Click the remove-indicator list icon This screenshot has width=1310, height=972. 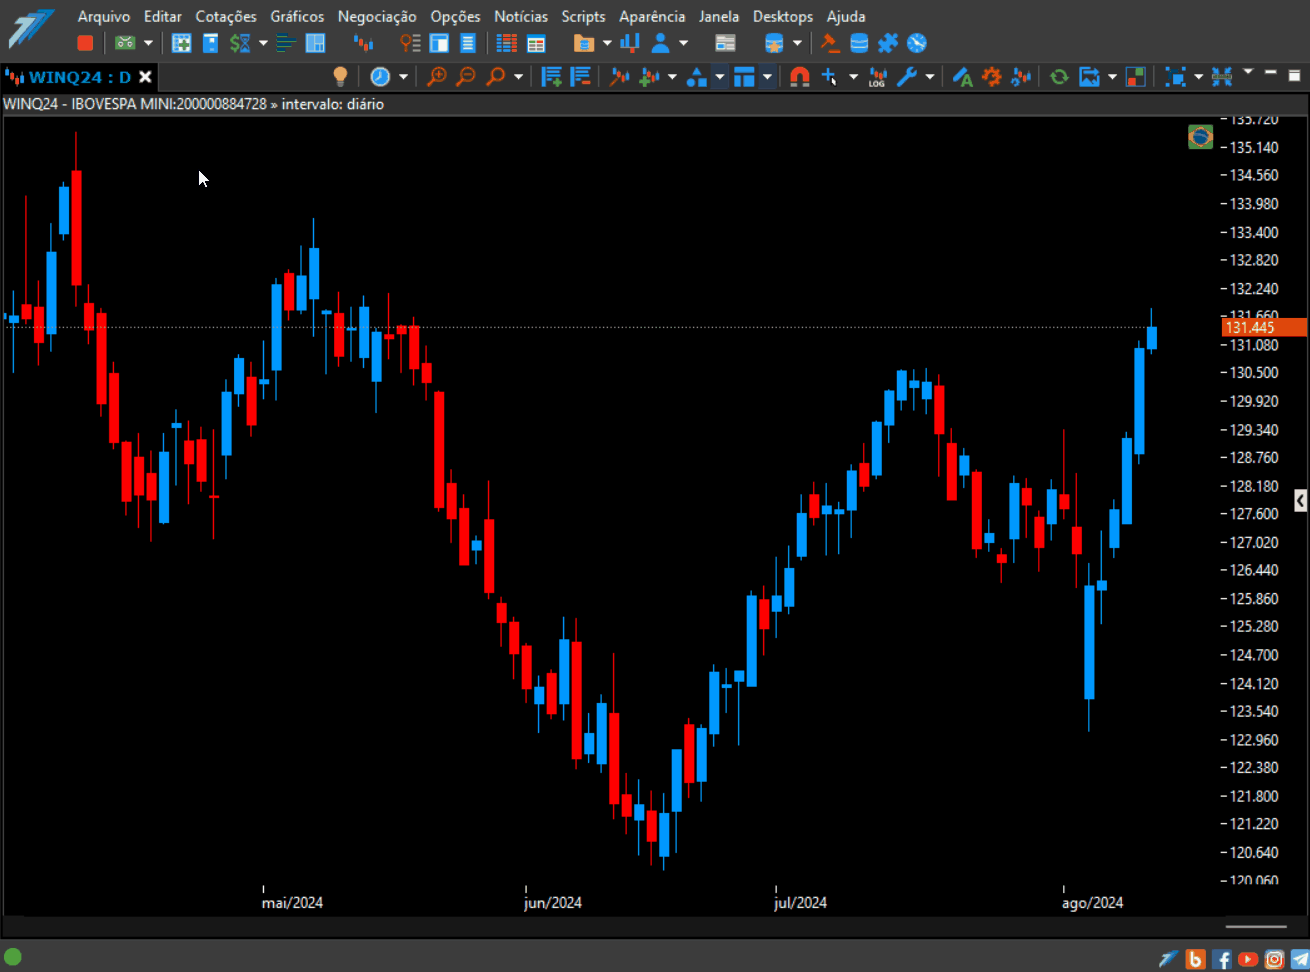tap(580, 76)
